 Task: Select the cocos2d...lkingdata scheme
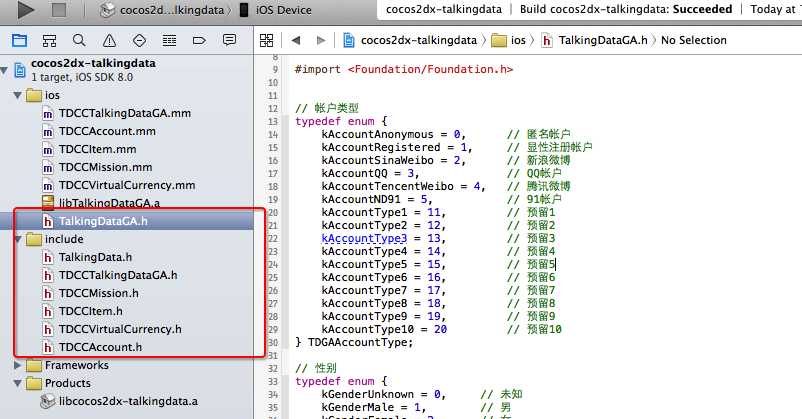pyautogui.click(x=164, y=10)
